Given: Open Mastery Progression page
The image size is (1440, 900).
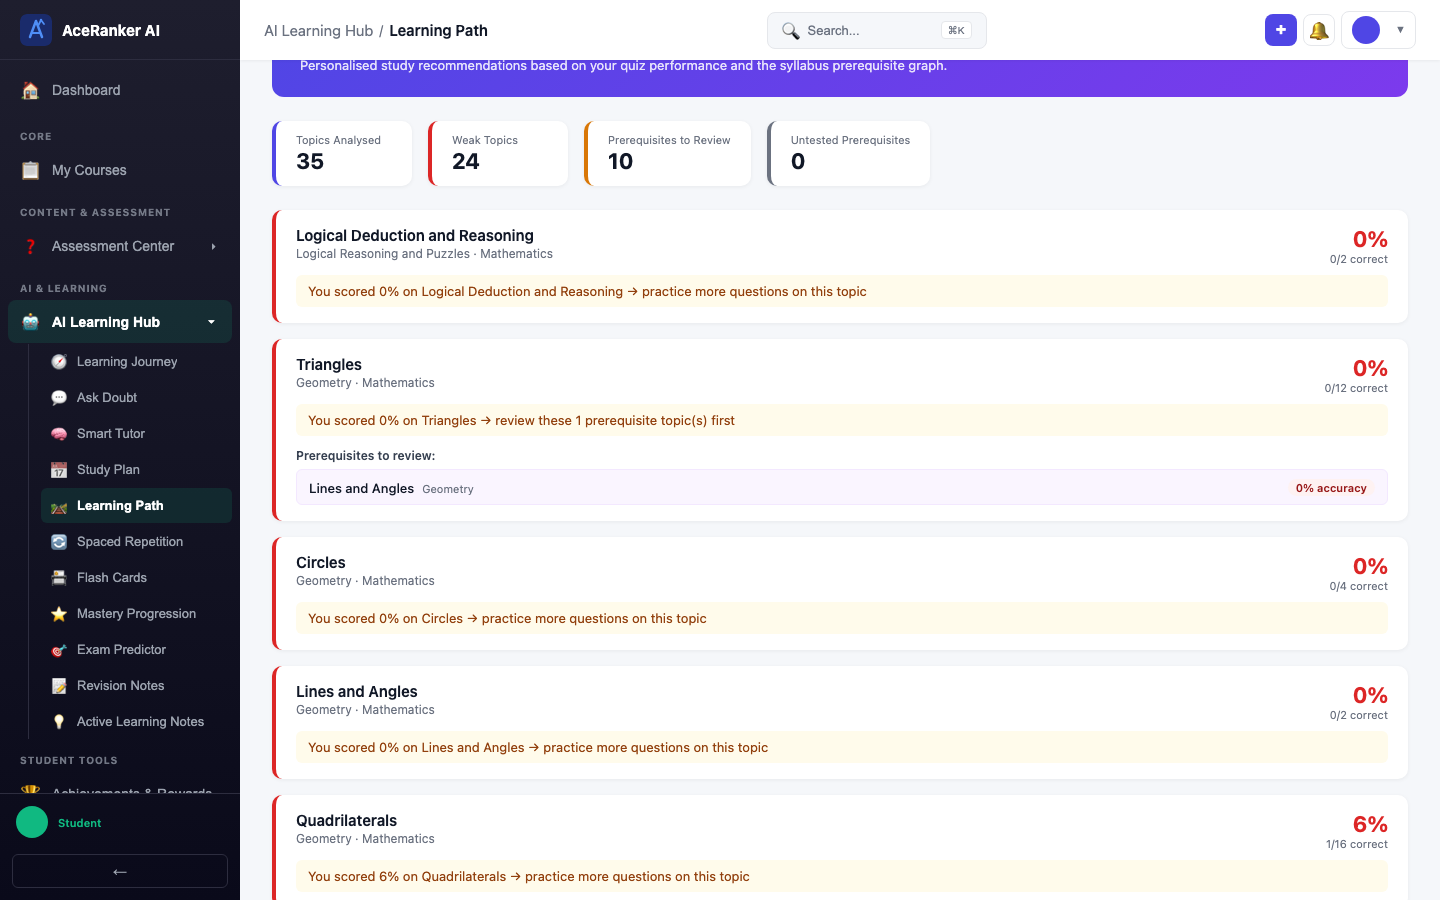Looking at the screenshot, I should [x=136, y=614].
